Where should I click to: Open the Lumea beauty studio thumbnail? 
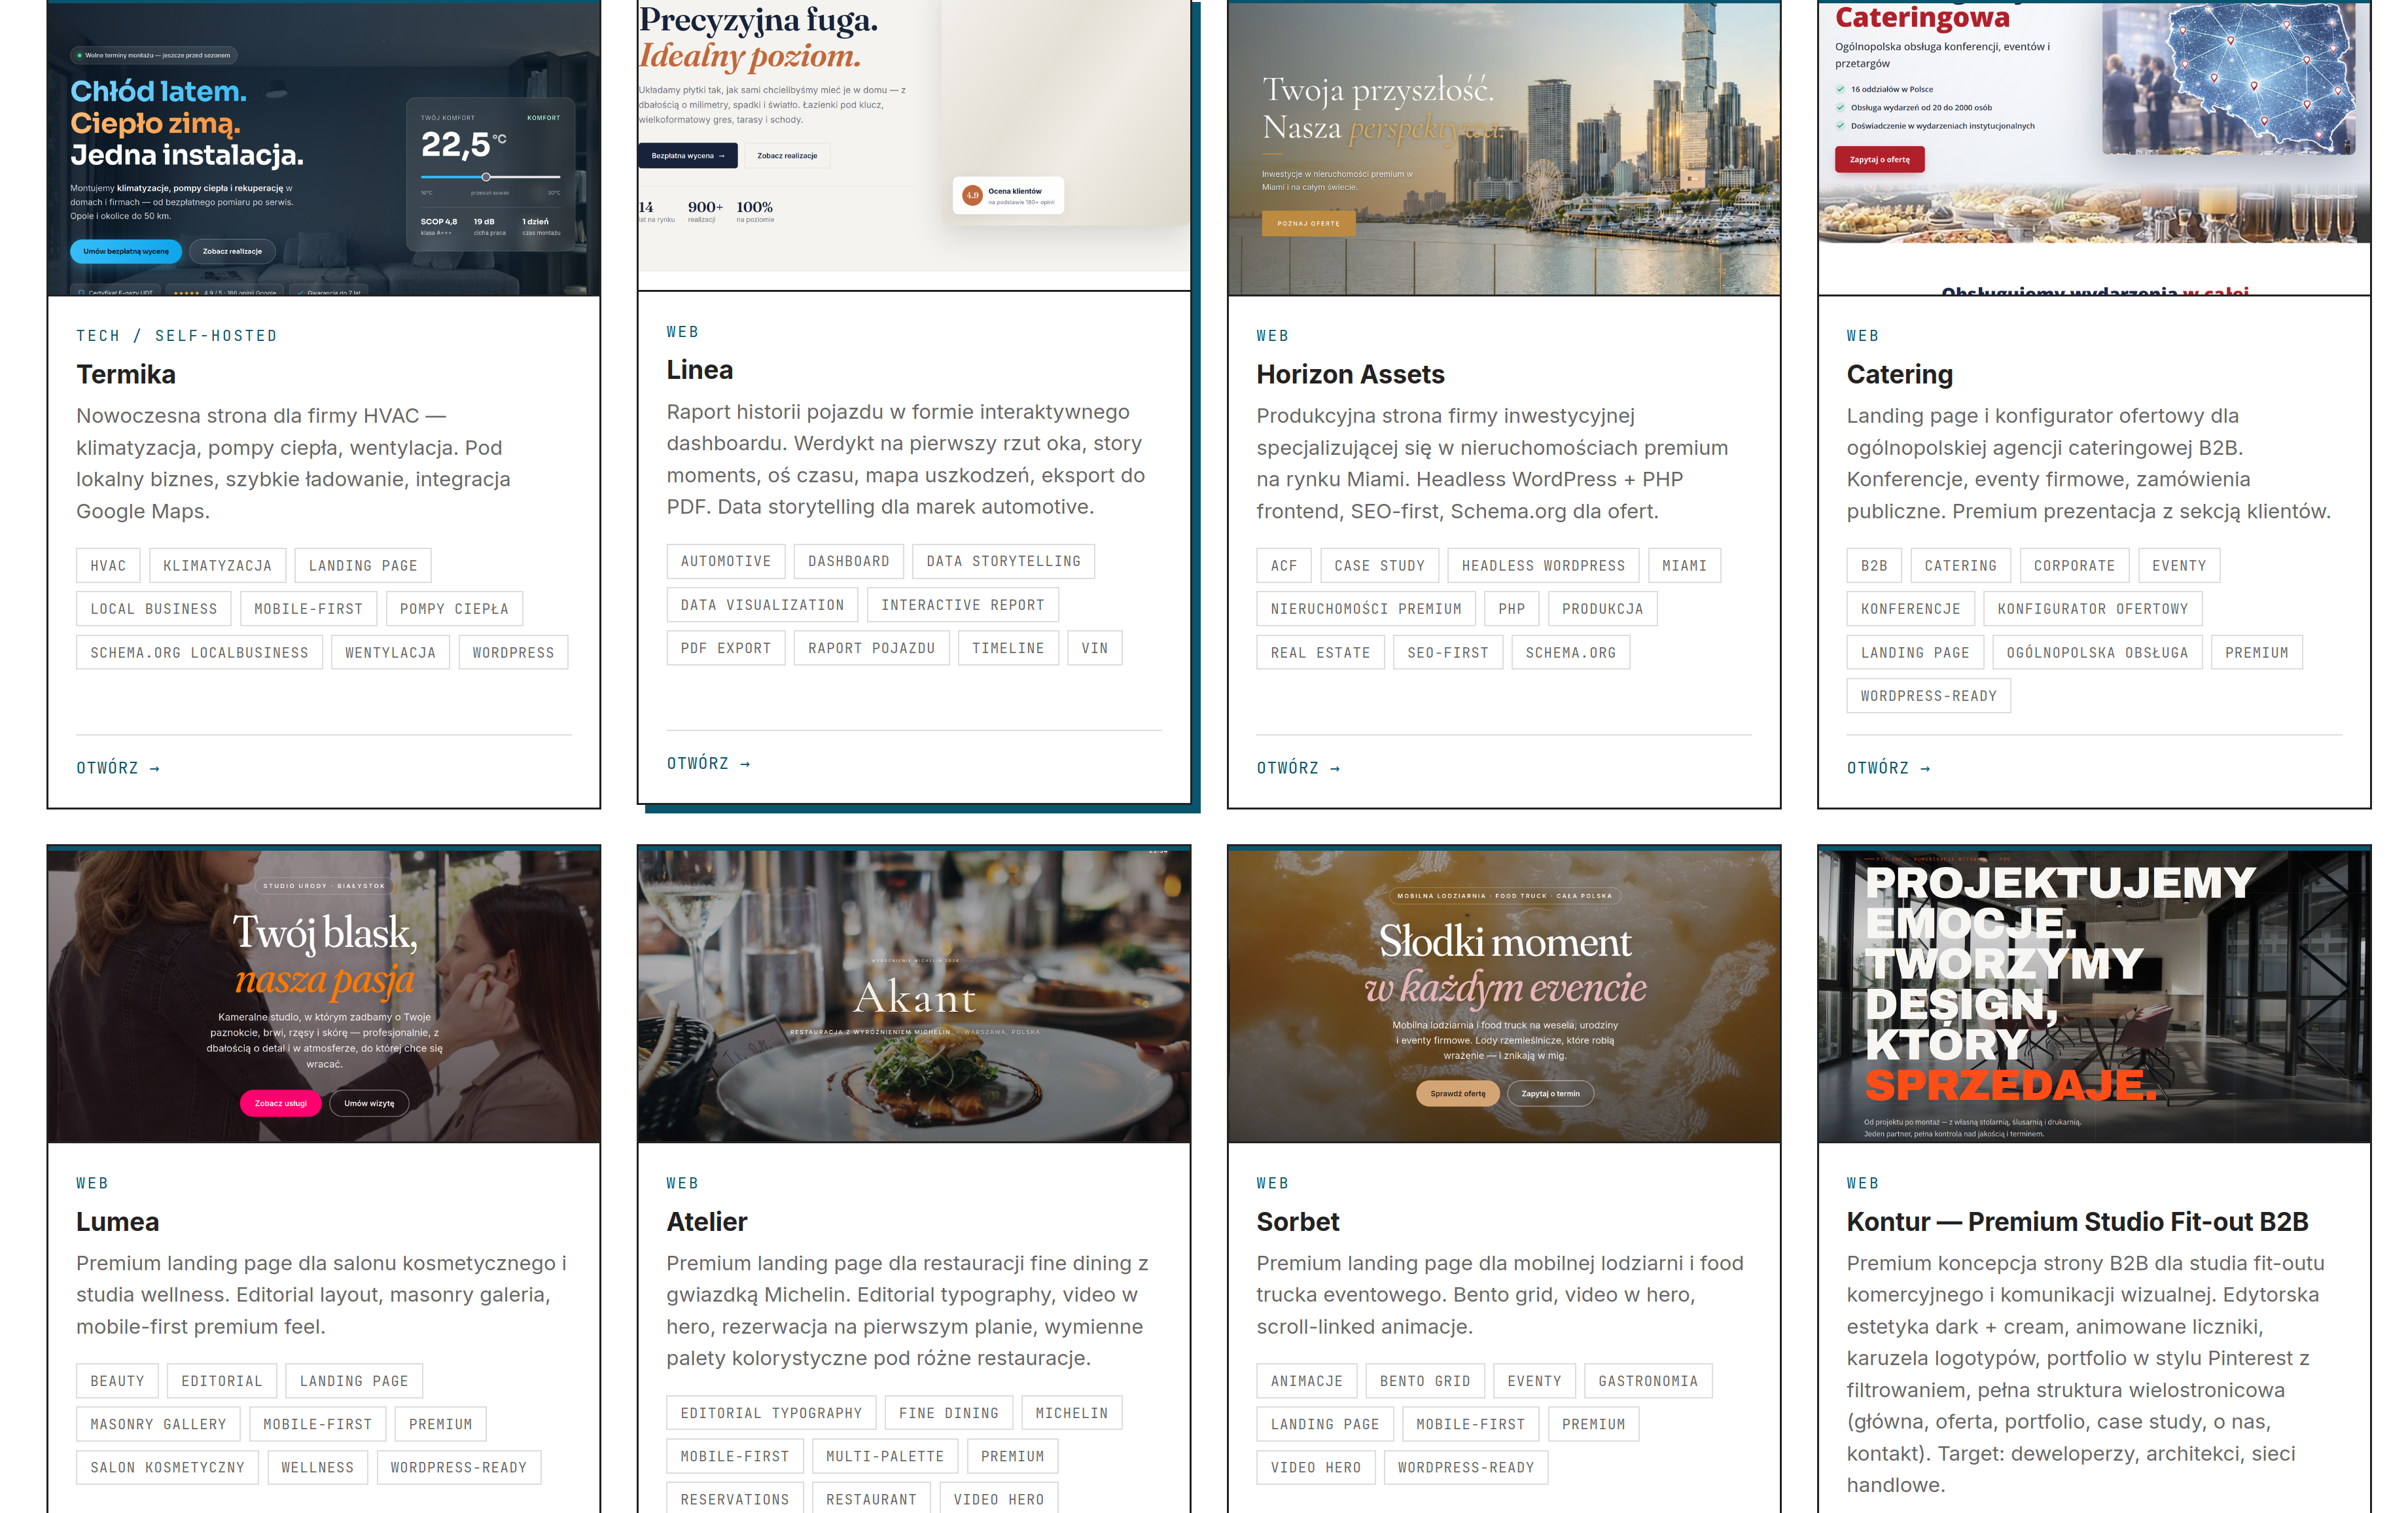pyautogui.click(x=324, y=996)
